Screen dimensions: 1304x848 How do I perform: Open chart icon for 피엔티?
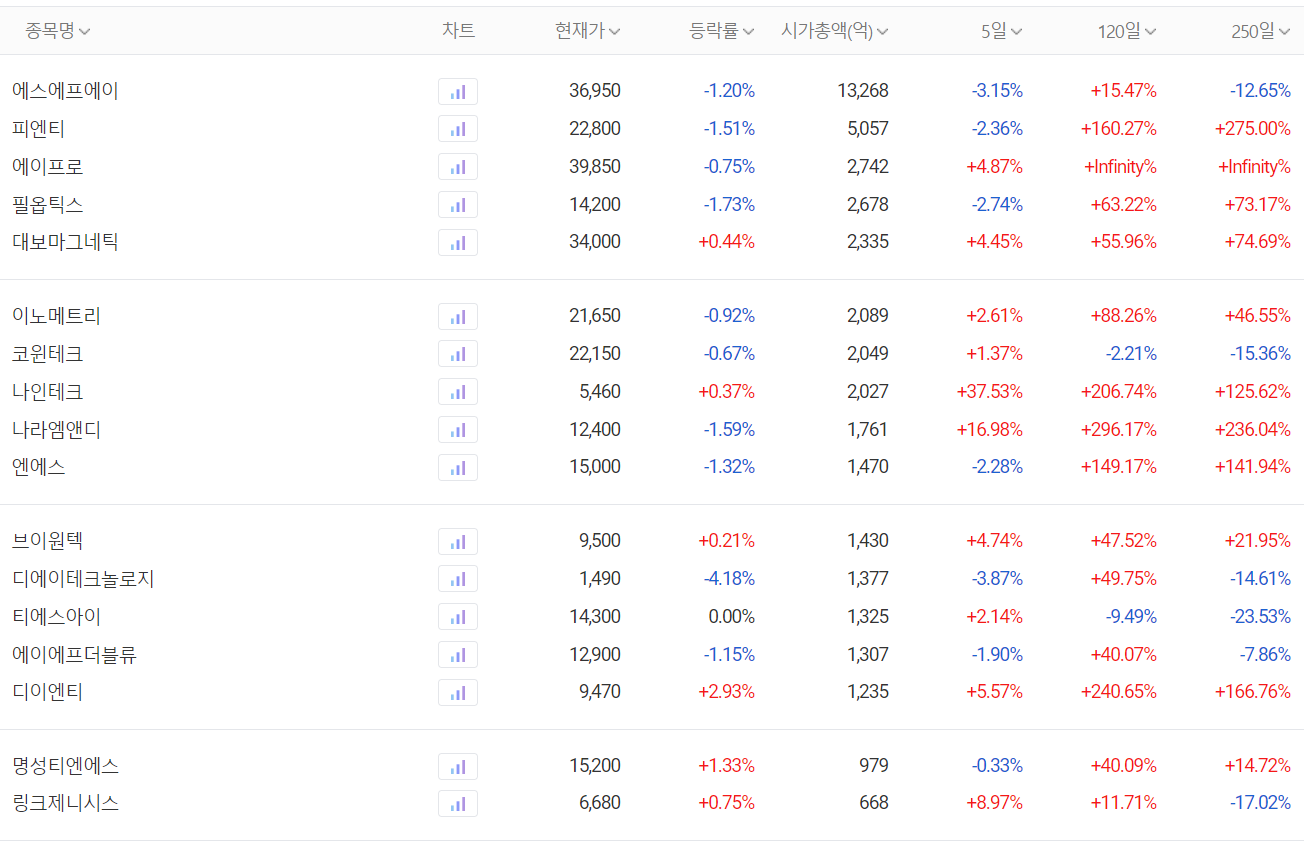click(458, 129)
